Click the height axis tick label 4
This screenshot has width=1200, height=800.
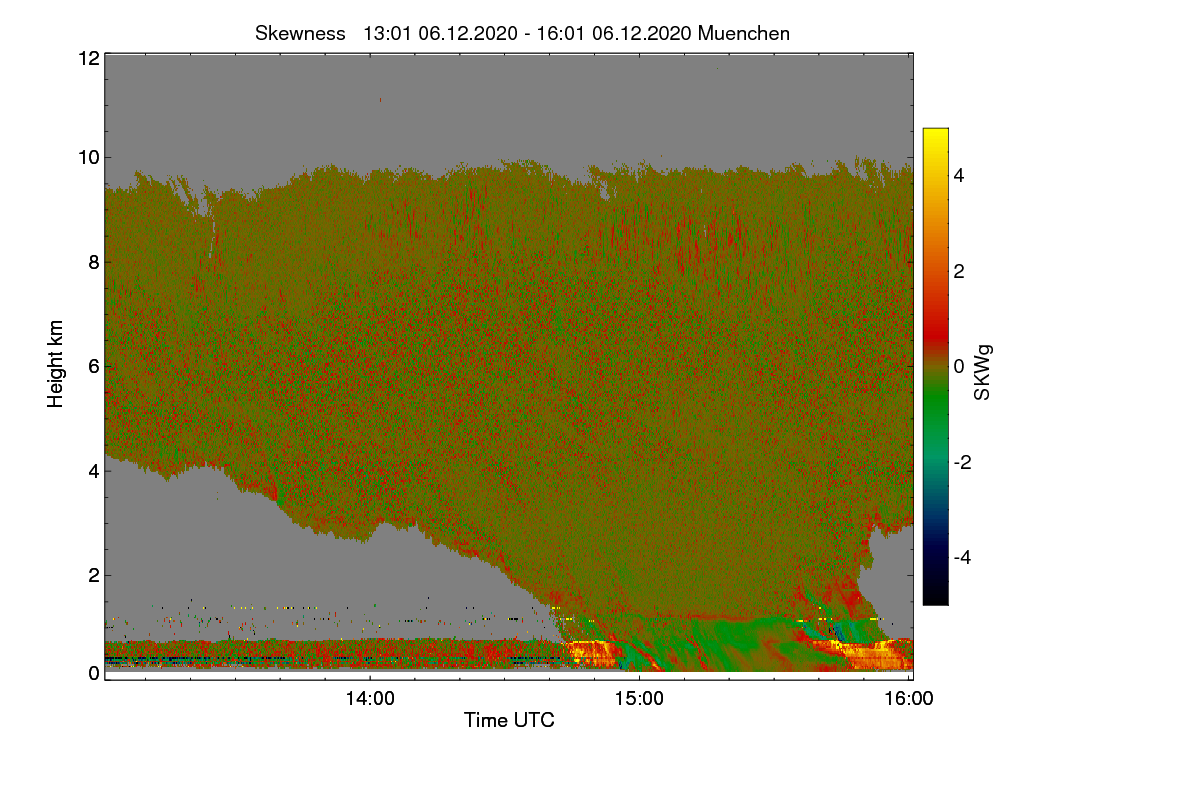[94, 470]
